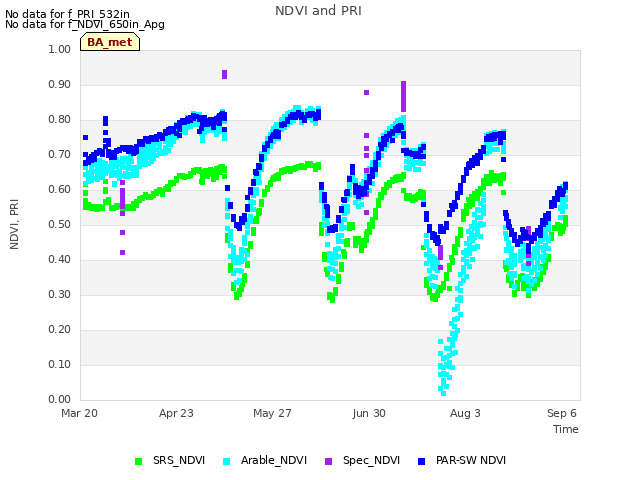Viewport: 640px width, 480px height.
Task: Click the highest purple Spec_NDVI point near 0.93
Action: [x=224, y=74]
